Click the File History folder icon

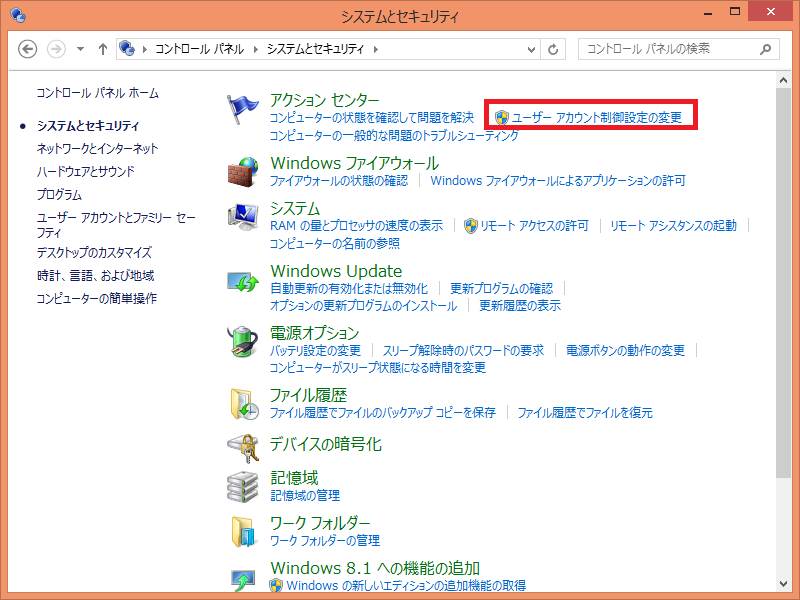(x=244, y=404)
